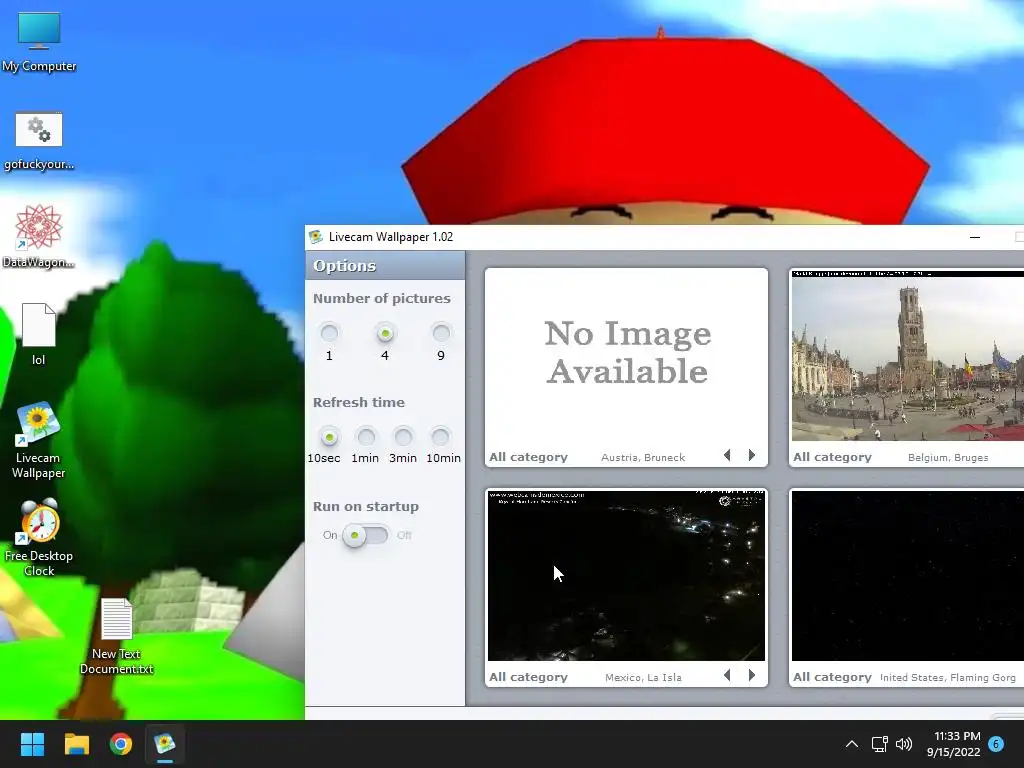The height and width of the screenshot is (768, 1024).
Task: Open File Explorer from the taskbar
Action: (76, 744)
